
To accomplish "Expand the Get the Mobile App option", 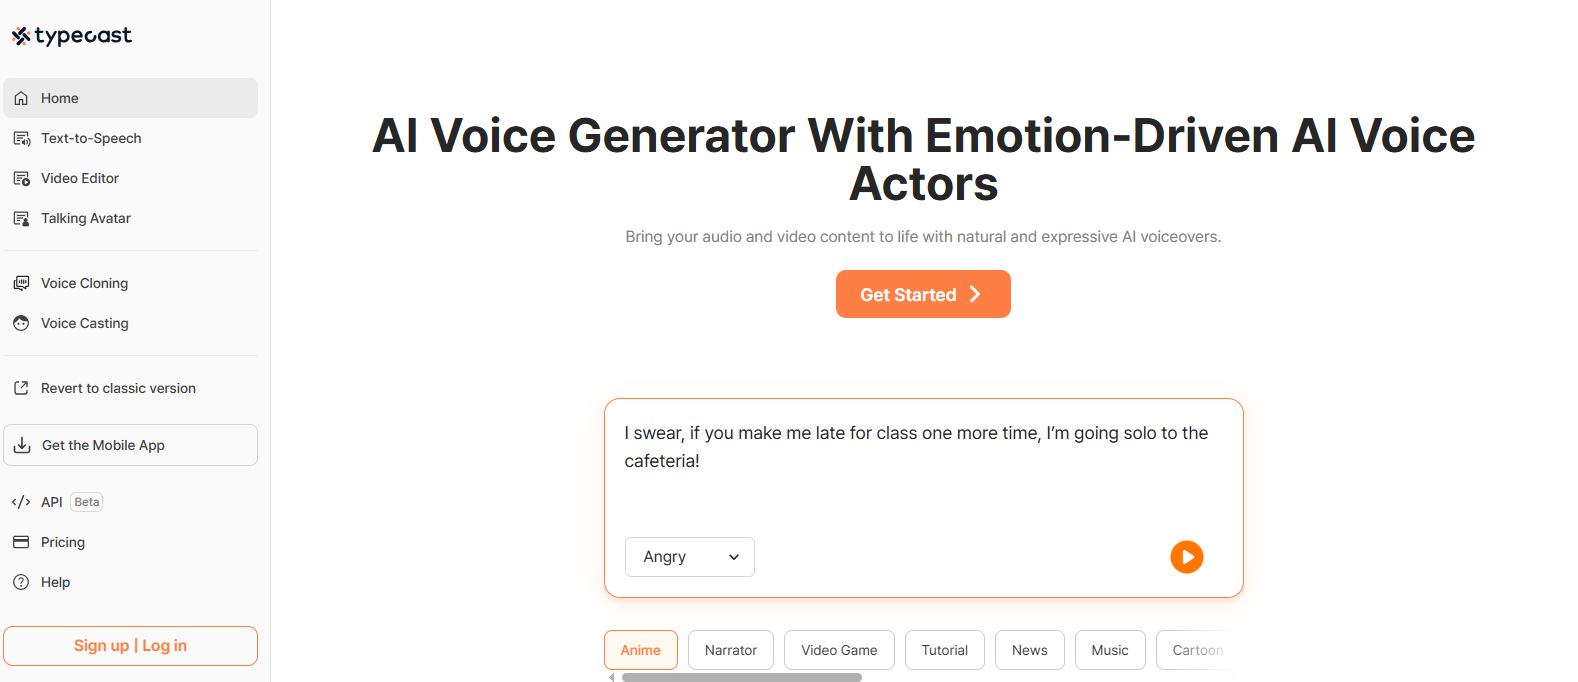I will click(101, 445).
